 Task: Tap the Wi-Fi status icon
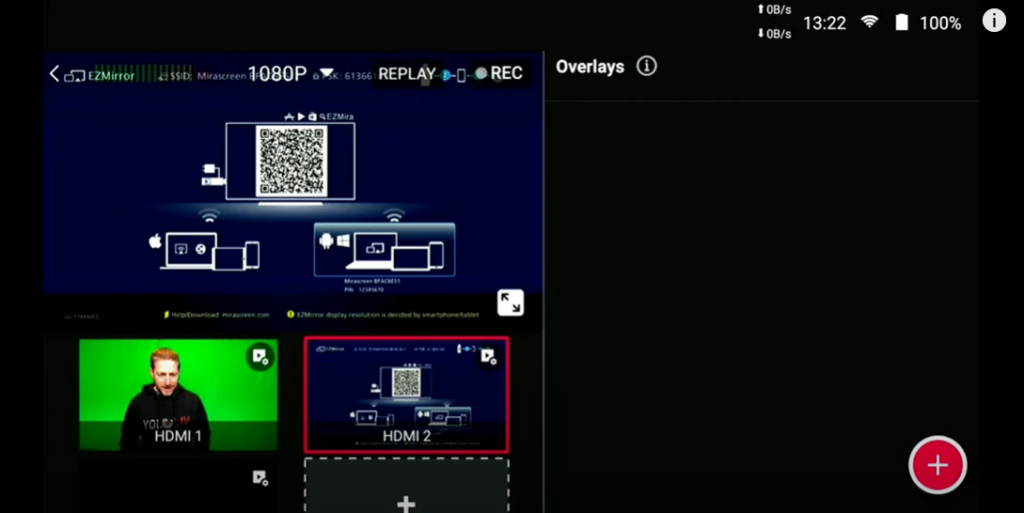[x=869, y=22]
